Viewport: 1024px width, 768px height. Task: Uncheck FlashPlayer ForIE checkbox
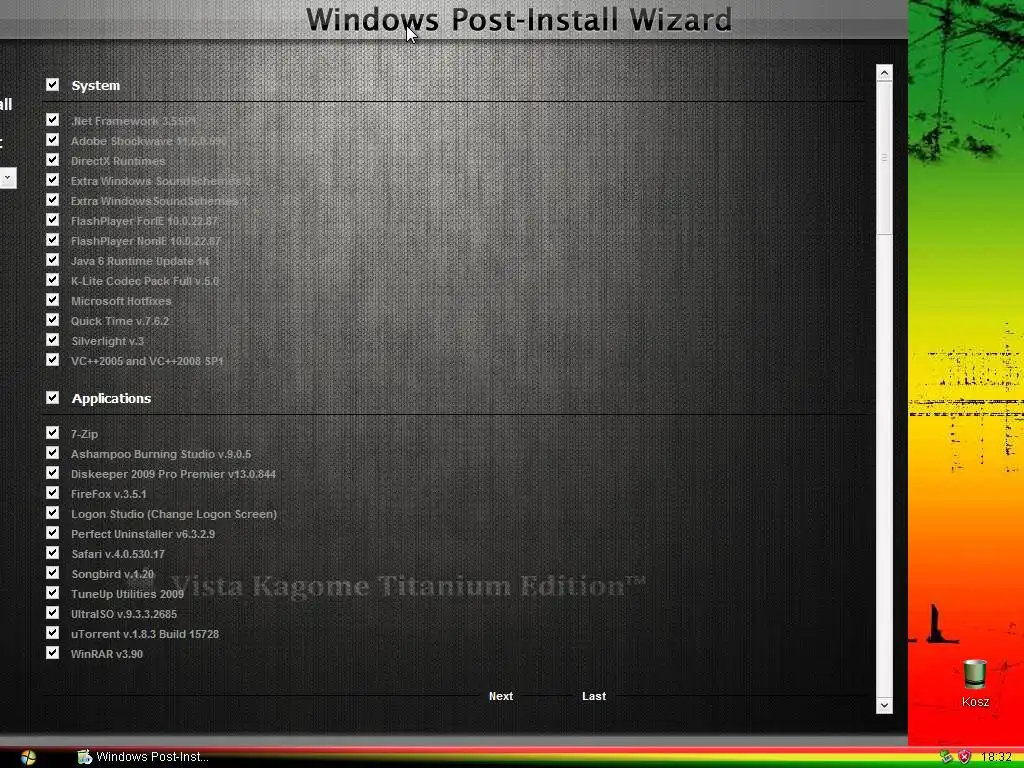tap(52, 220)
